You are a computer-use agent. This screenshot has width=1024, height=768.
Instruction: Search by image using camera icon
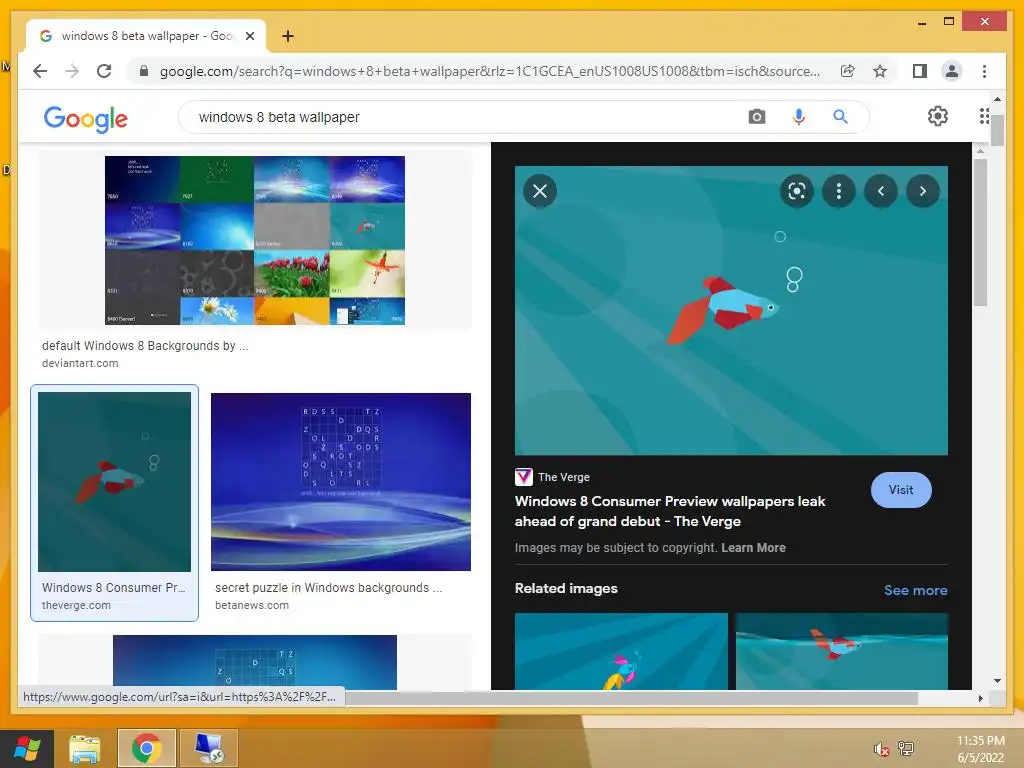(x=757, y=117)
